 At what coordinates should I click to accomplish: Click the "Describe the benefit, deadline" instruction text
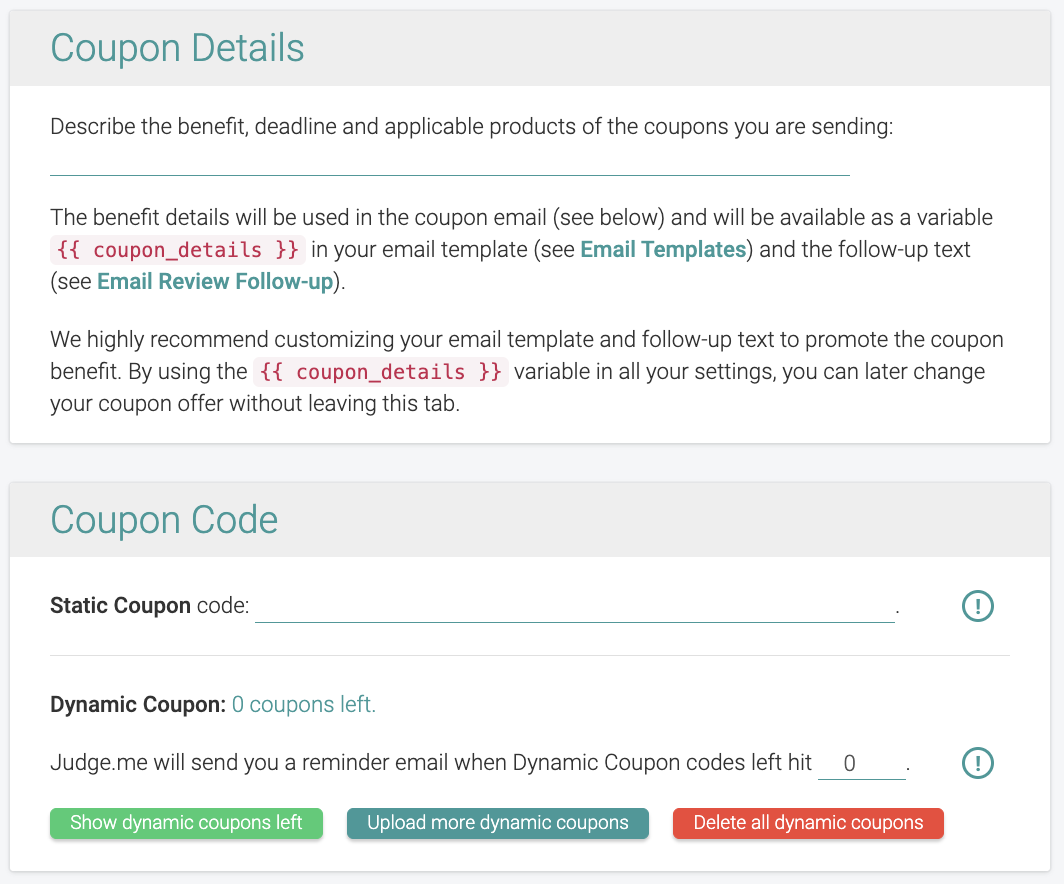click(470, 127)
